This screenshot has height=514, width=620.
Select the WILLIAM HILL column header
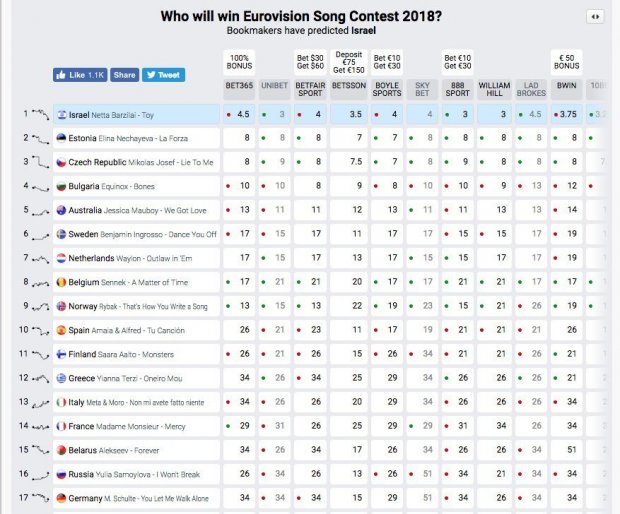pos(494,87)
